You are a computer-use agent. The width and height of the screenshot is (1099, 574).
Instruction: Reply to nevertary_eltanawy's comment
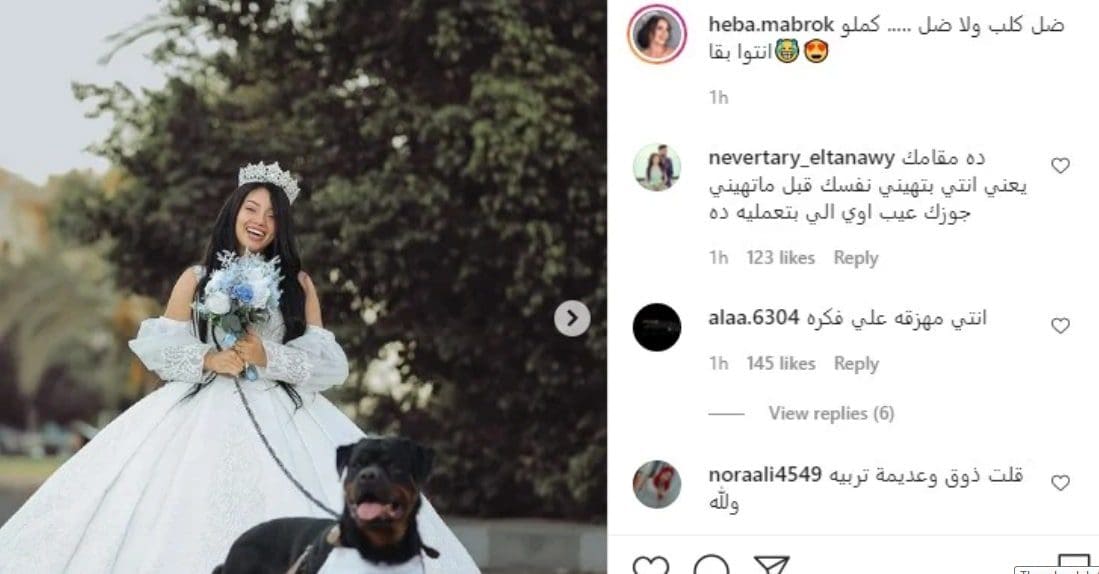(856, 259)
